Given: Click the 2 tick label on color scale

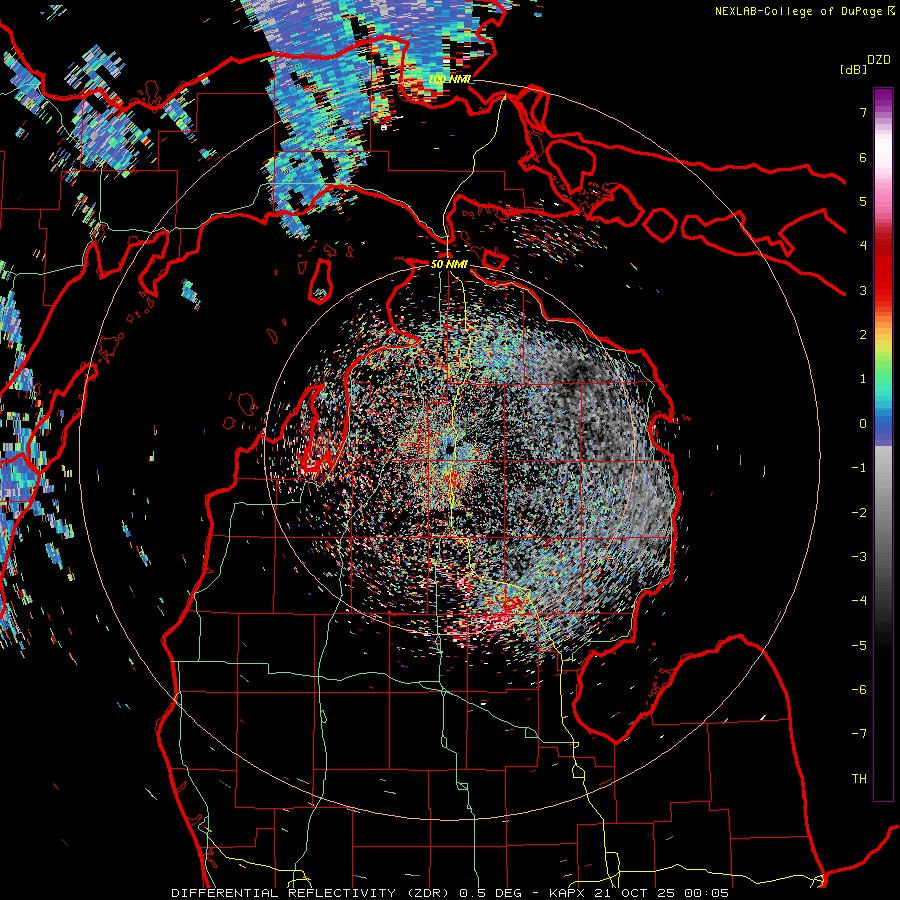Looking at the screenshot, I should 863,335.
